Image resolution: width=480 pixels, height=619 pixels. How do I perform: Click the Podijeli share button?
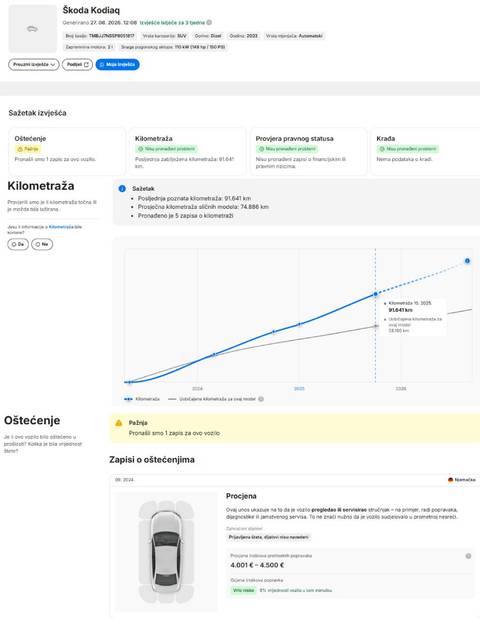point(77,64)
